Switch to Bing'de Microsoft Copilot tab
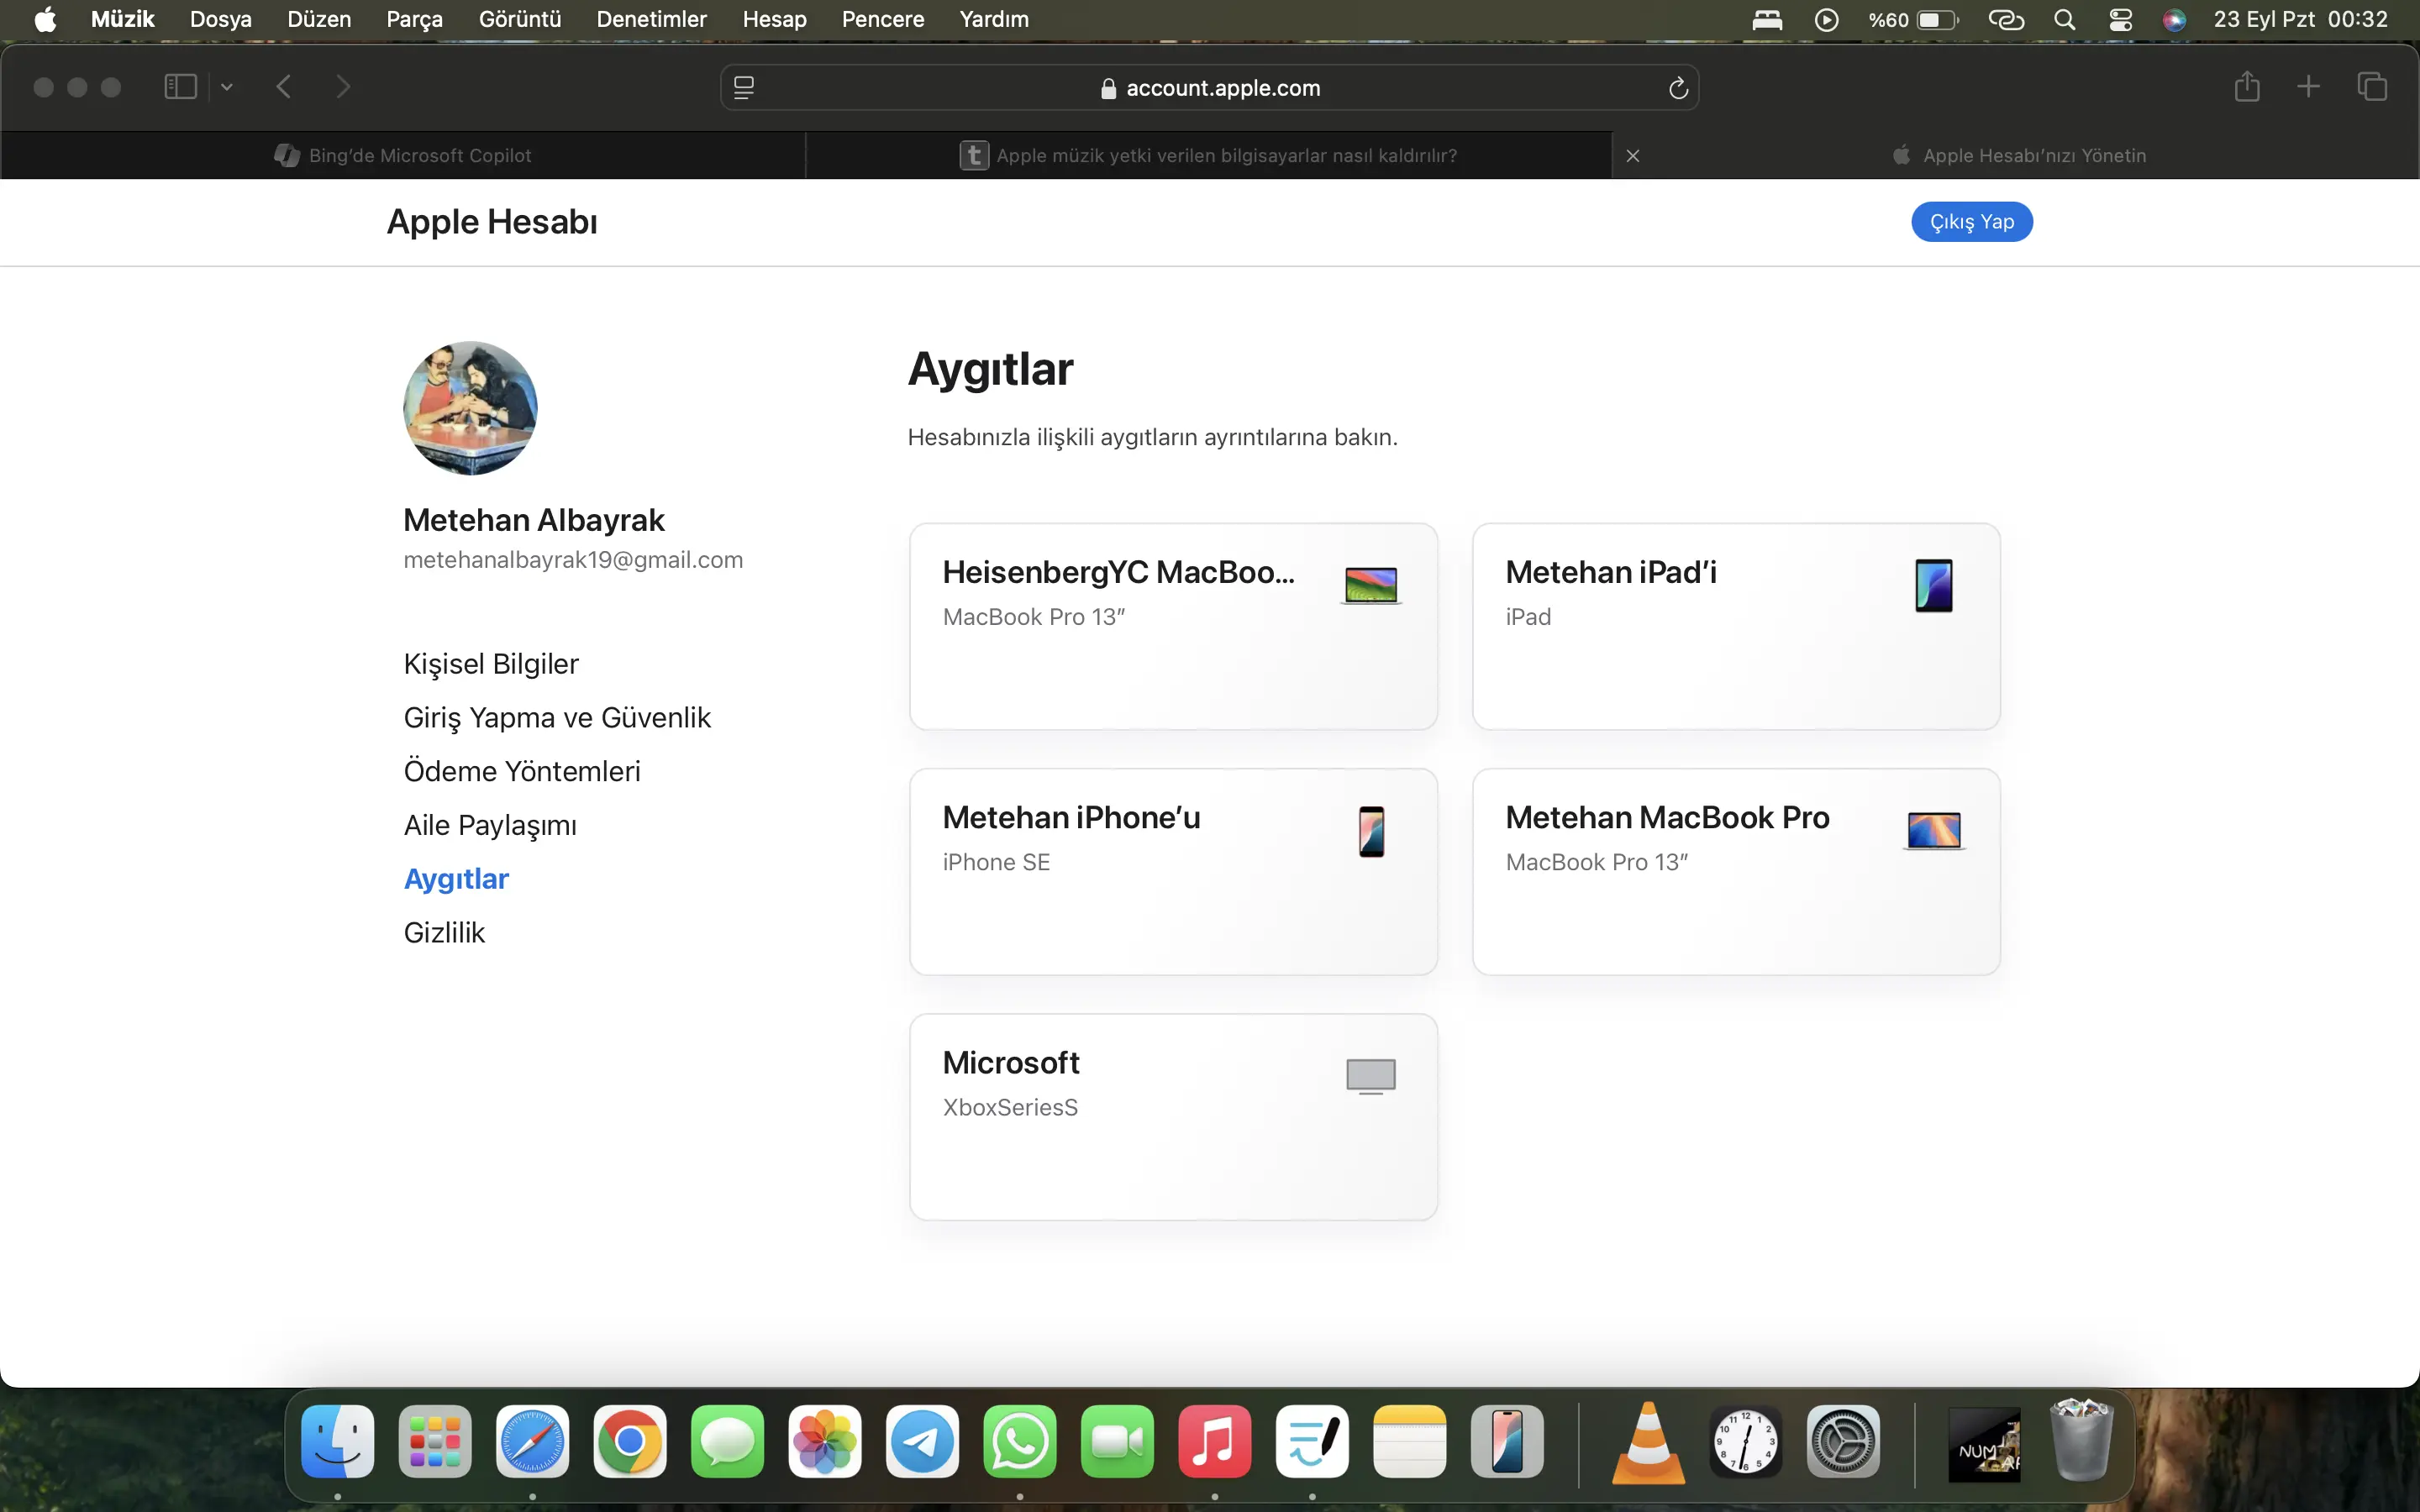Image resolution: width=2420 pixels, height=1512 pixels. [403, 155]
